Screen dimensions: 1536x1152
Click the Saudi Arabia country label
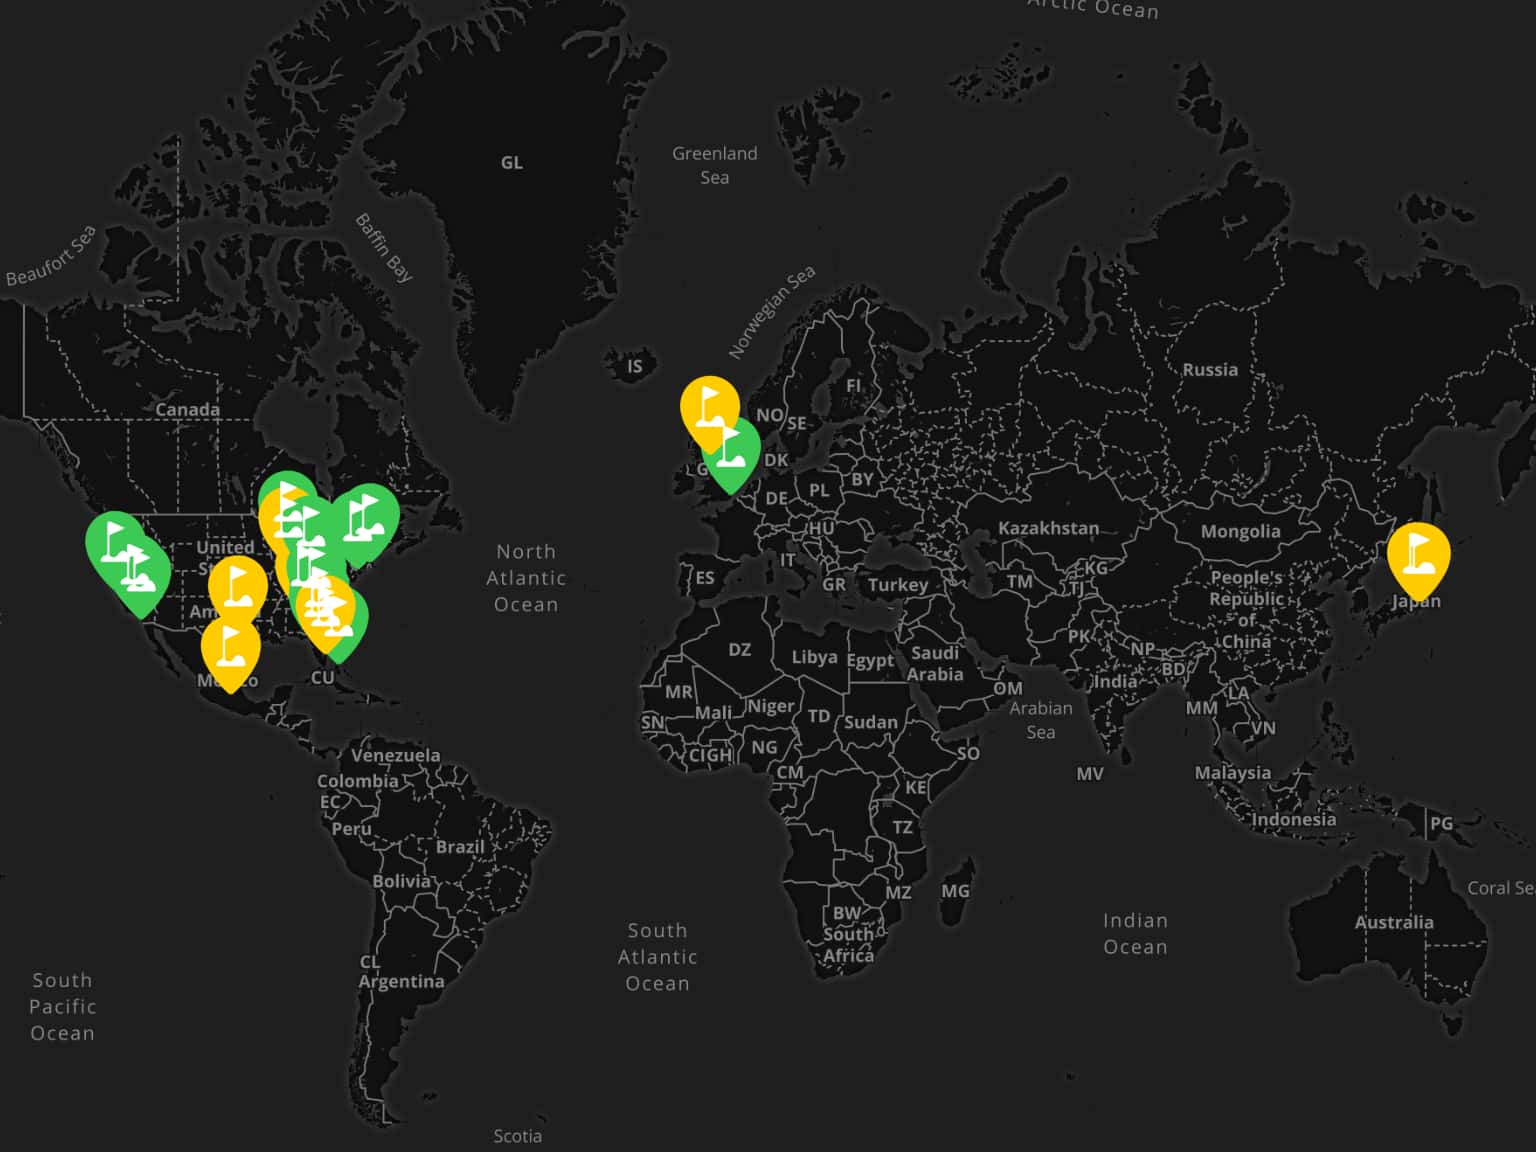(x=935, y=663)
